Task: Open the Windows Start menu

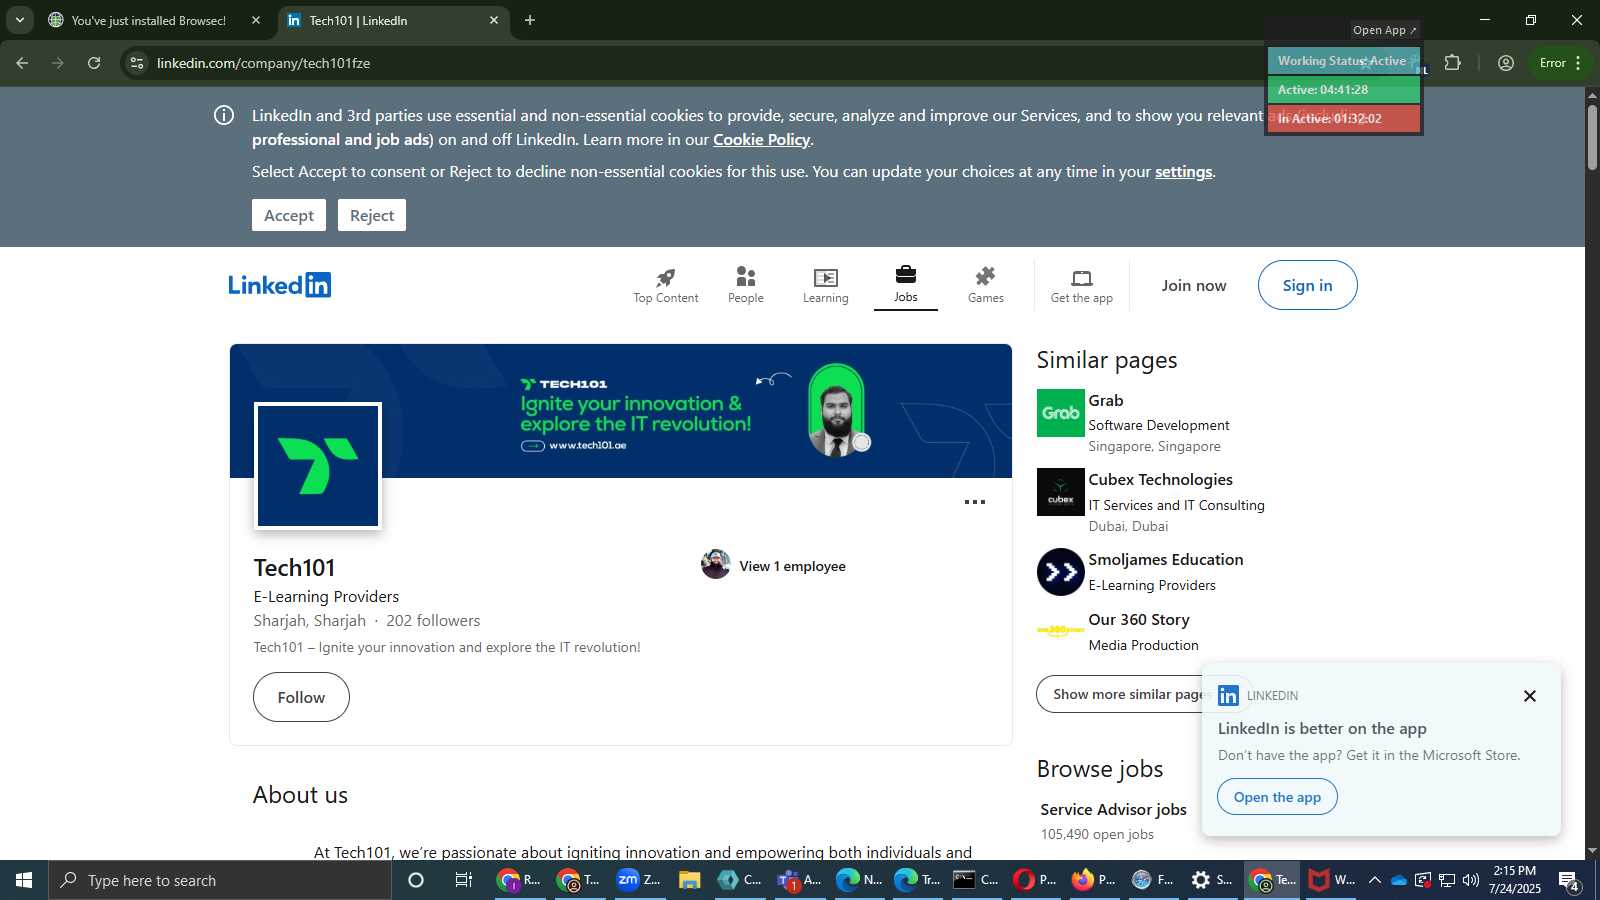Action: pos(24,880)
